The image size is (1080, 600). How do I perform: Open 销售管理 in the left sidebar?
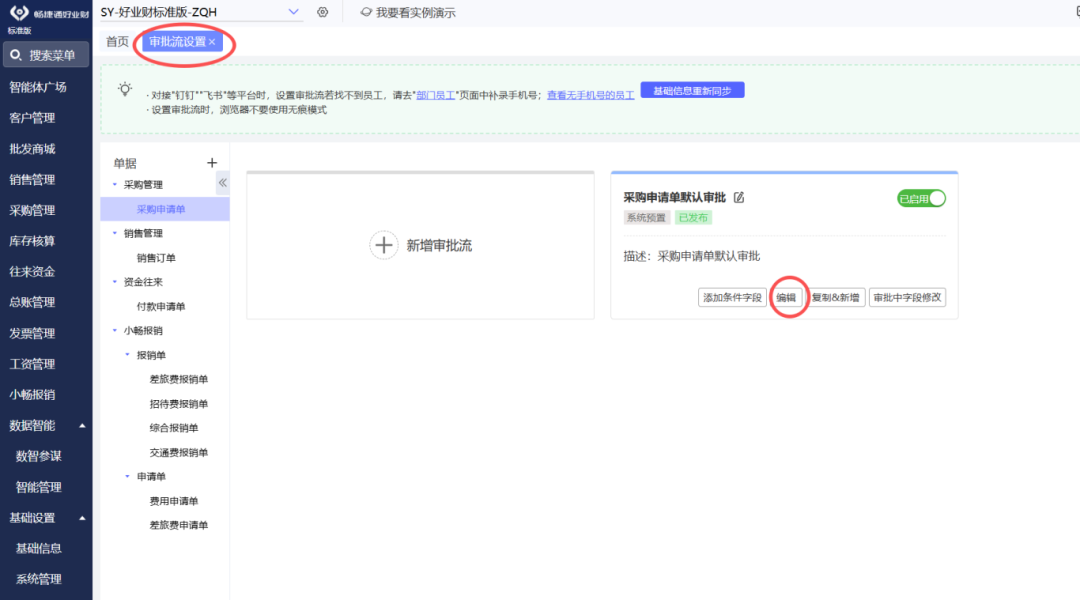click(x=32, y=180)
